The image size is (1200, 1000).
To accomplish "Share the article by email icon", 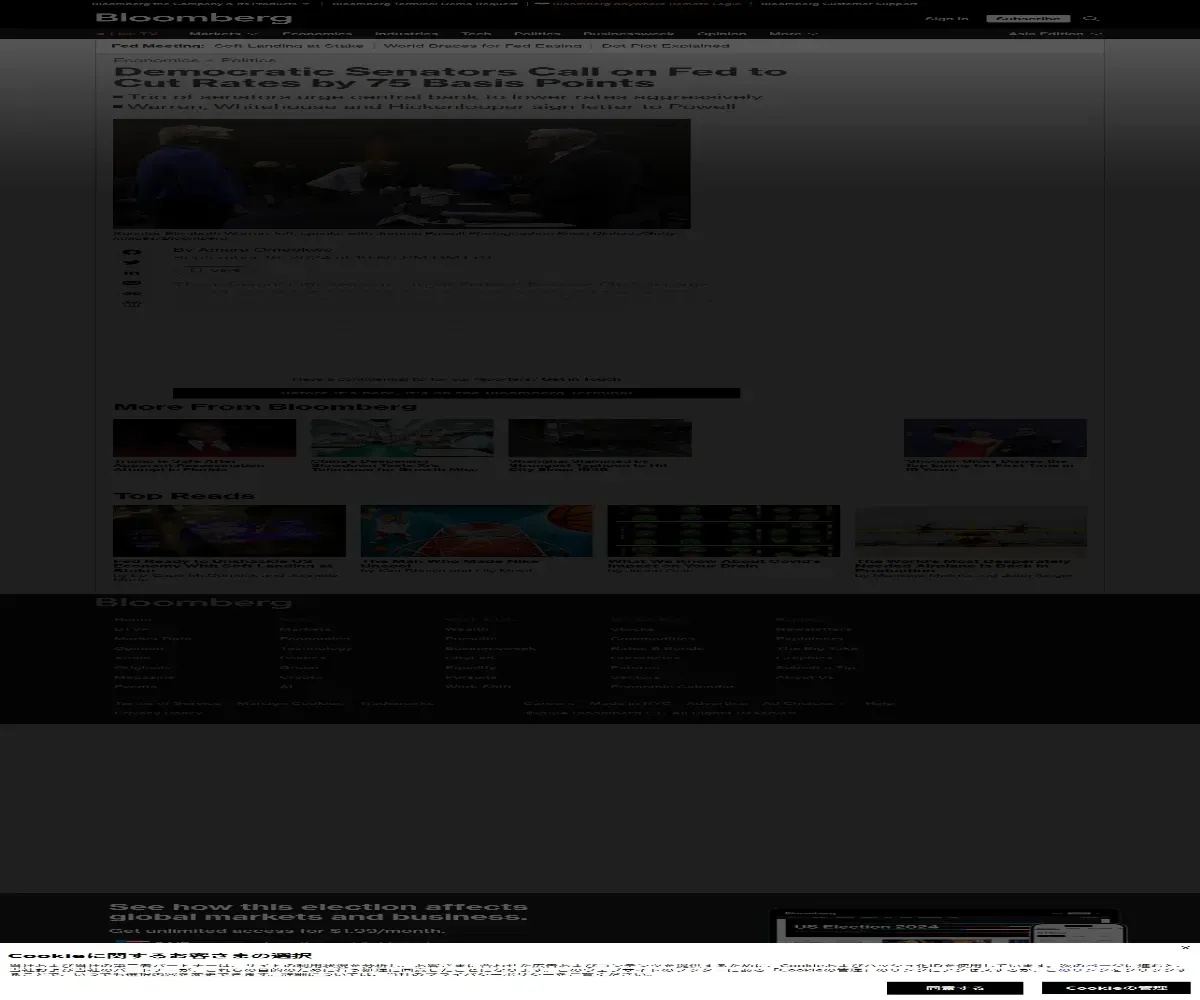I will (132, 284).
